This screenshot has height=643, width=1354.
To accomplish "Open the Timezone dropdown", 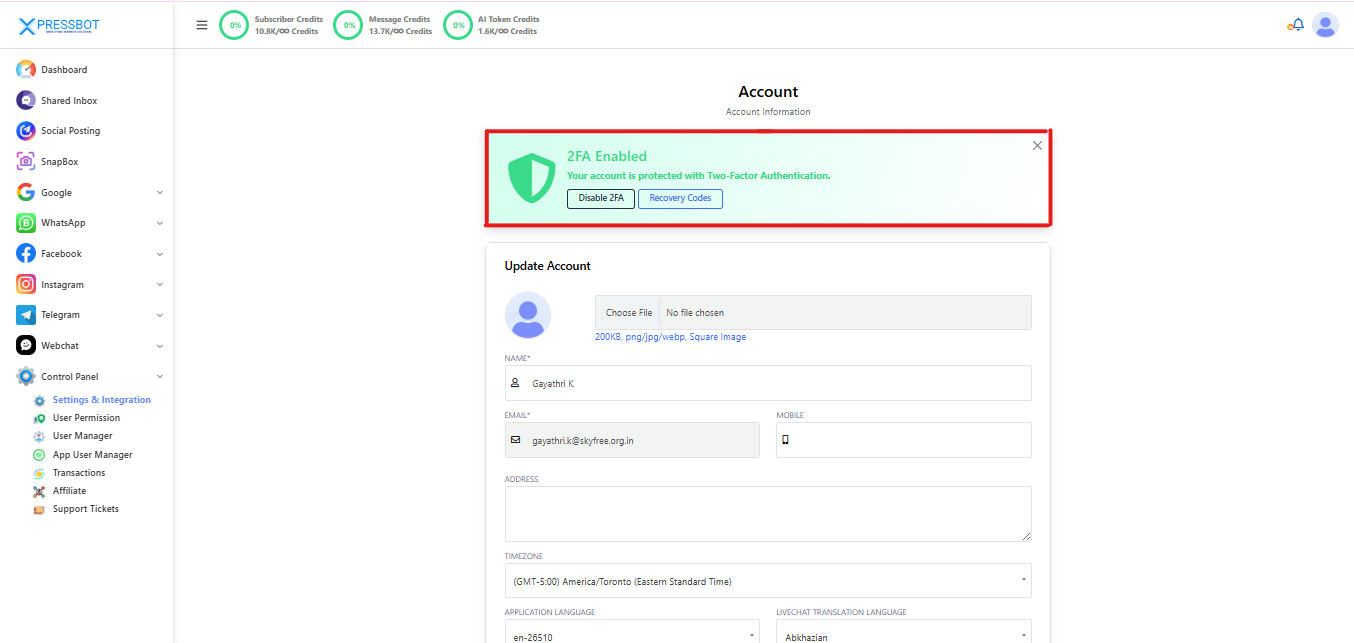I will tap(767, 581).
